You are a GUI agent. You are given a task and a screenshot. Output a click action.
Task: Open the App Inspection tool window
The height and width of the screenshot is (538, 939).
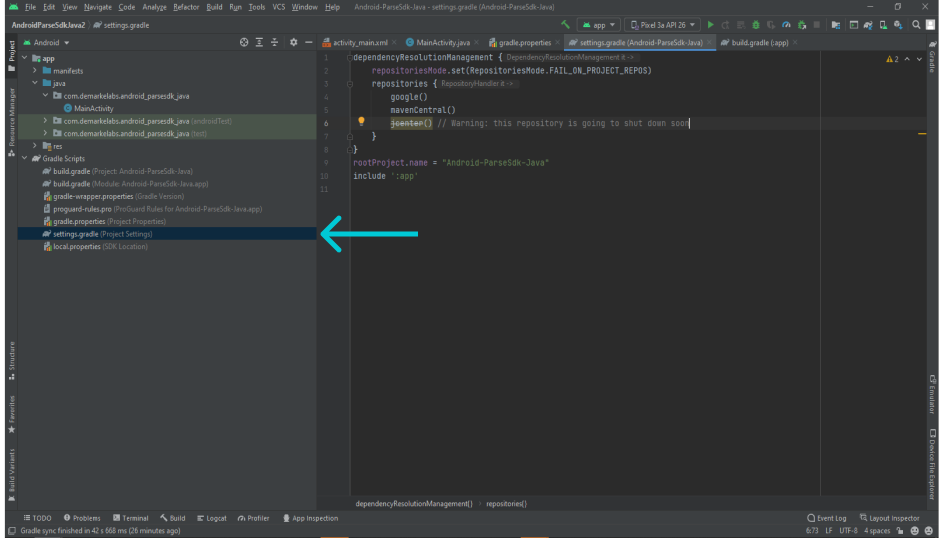tap(310, 518)
